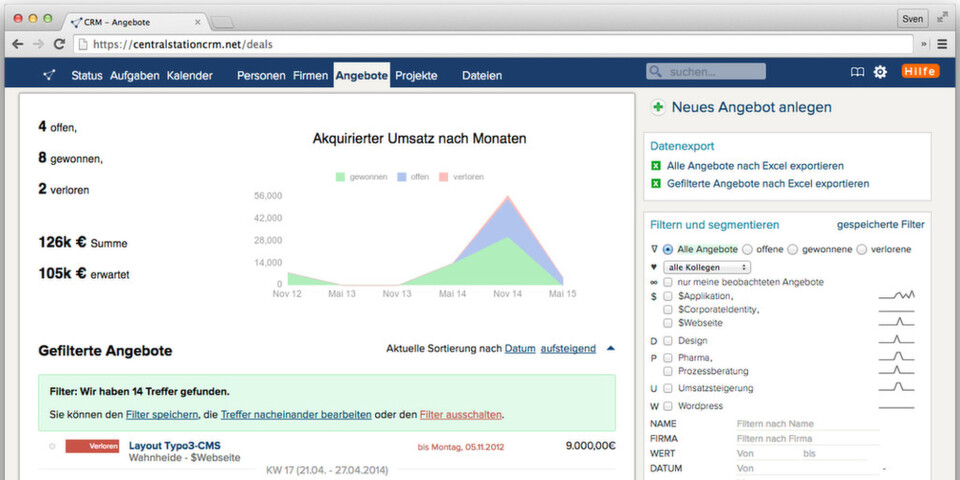
Task: Click the browser extensions overflow chevron
Action: (x=924, y=44)
